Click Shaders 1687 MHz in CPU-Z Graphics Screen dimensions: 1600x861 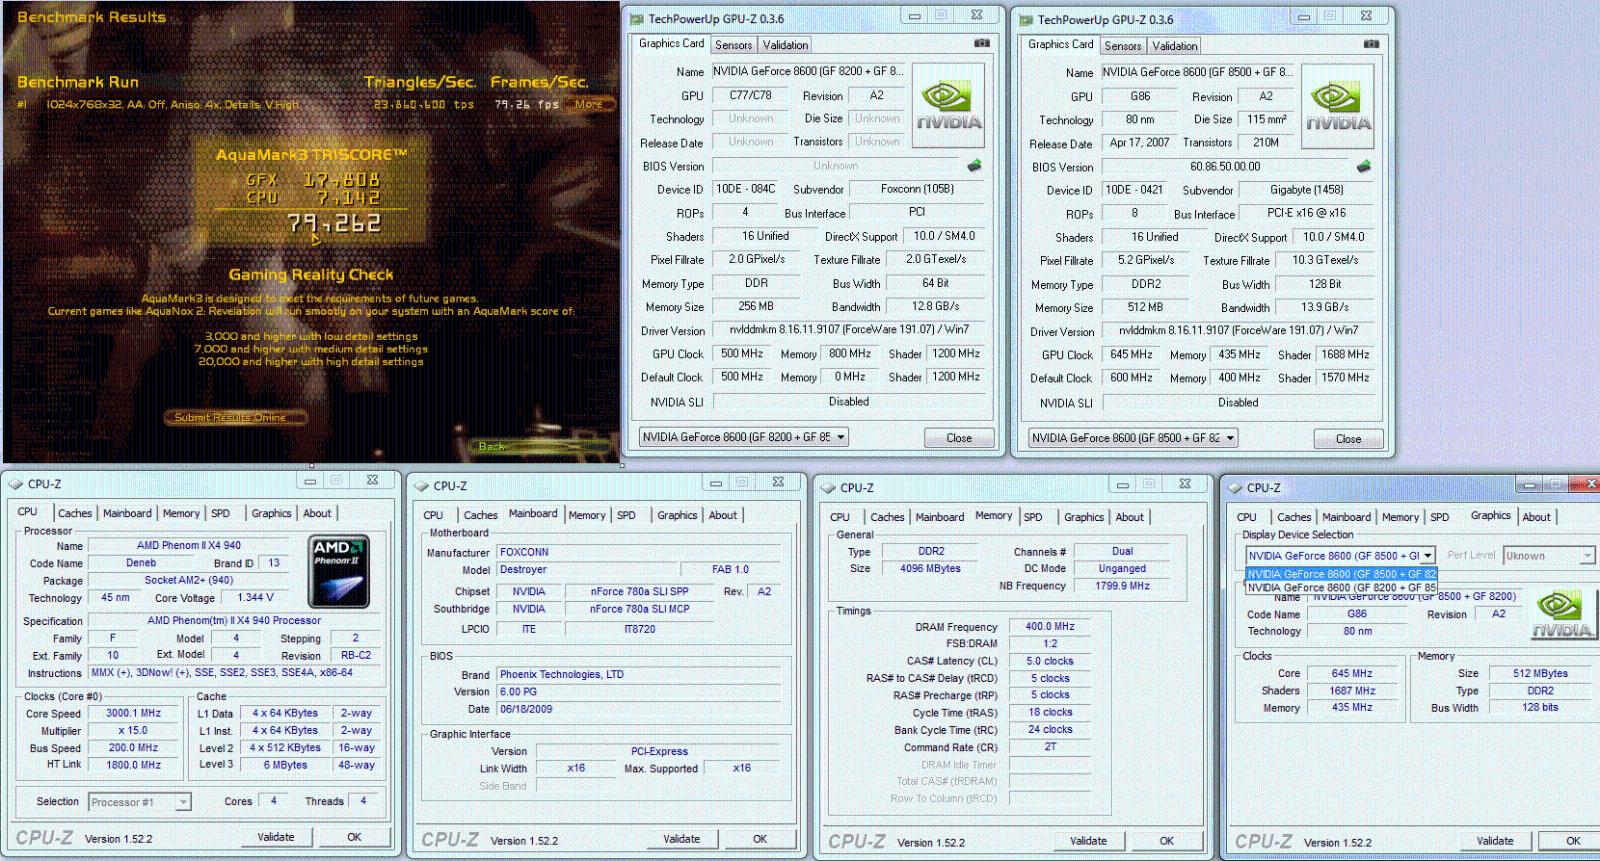pos(1352,690)
